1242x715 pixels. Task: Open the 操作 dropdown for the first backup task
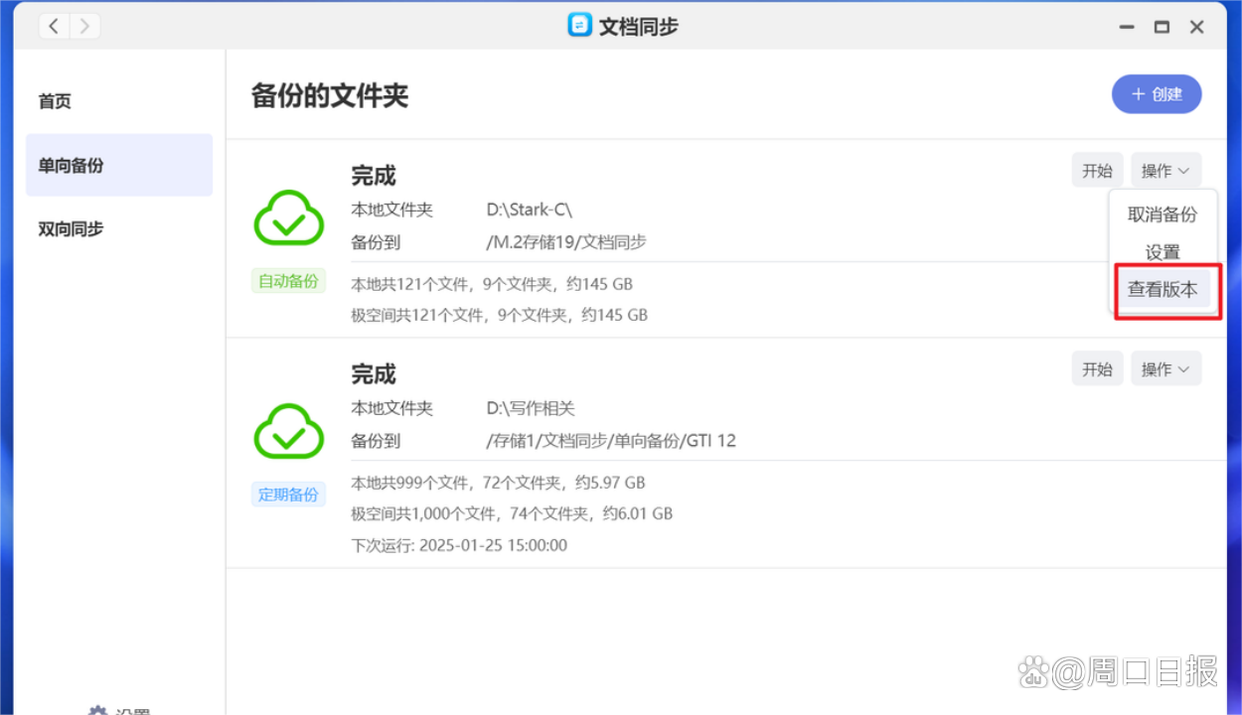pyautogui.click(x=1165, y=170)
